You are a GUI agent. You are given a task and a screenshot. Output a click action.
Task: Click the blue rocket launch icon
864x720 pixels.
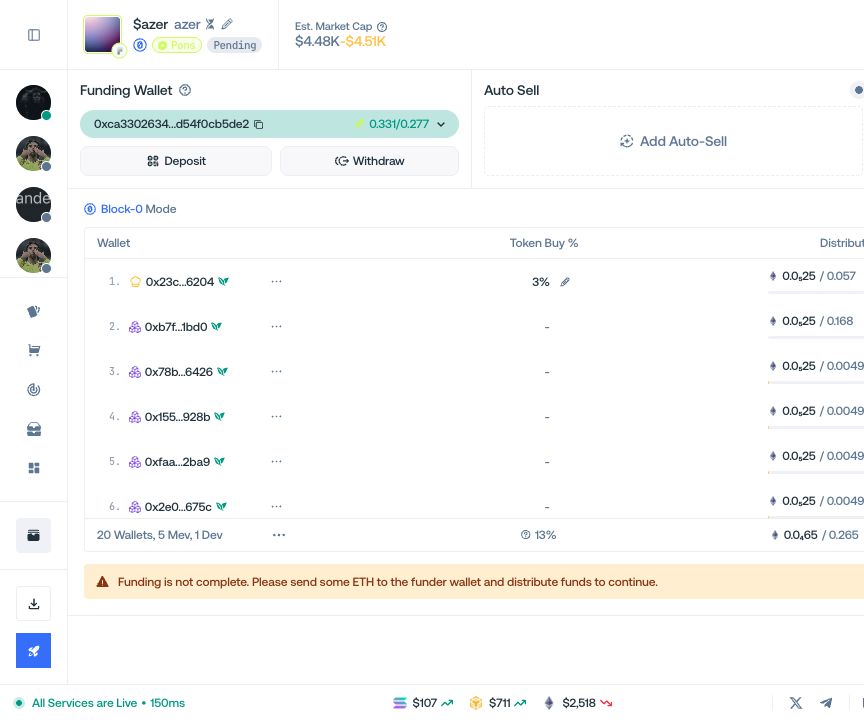pos(34,651)
